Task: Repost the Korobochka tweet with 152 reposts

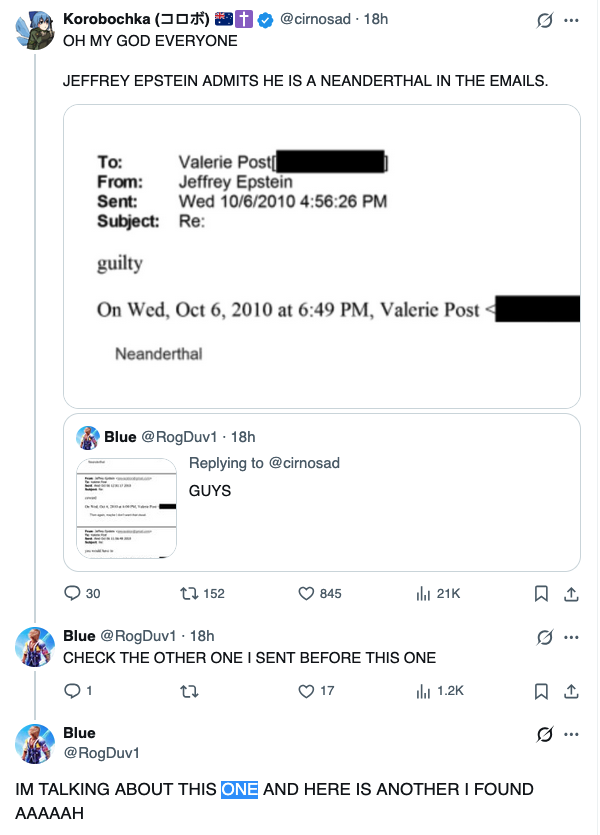Action: pyautogui.click(x=188, y=593)
